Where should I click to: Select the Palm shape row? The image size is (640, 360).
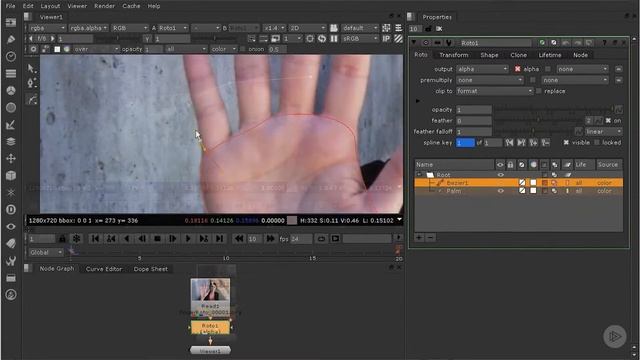(x=518, y=191)
